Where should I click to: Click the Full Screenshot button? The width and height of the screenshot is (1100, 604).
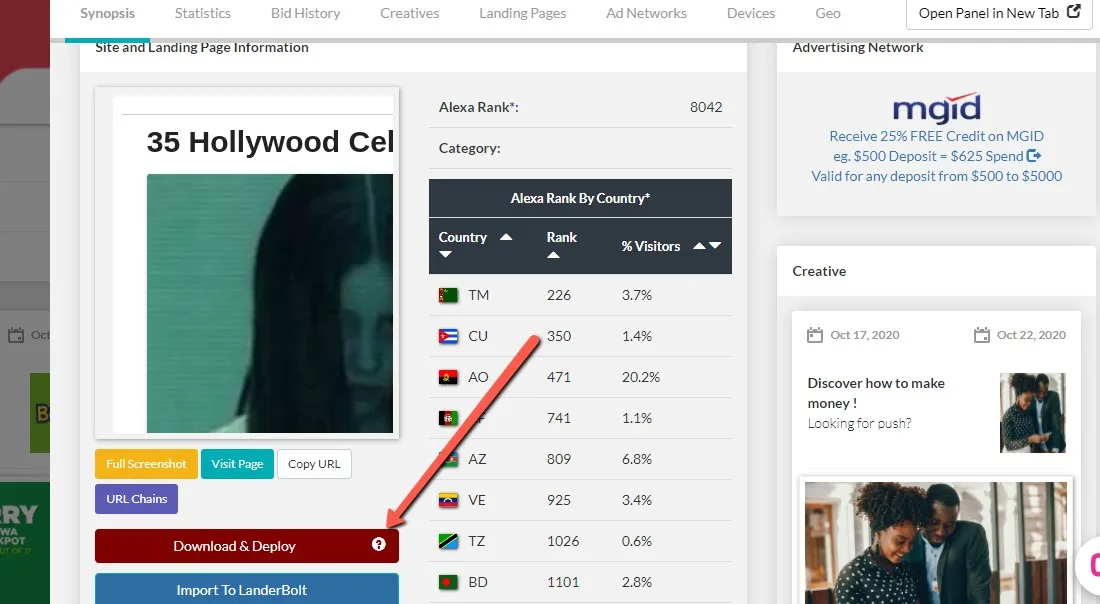point(146,464)
